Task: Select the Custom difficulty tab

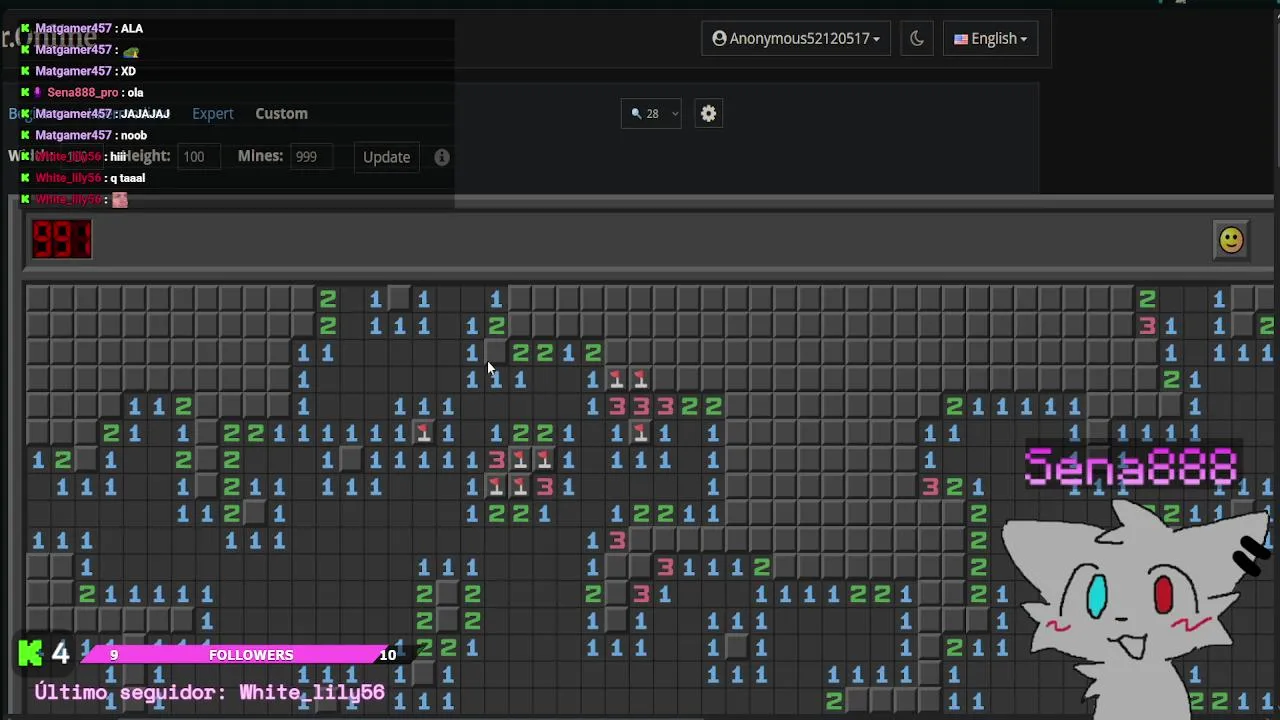Action: [x=281, y=114]
